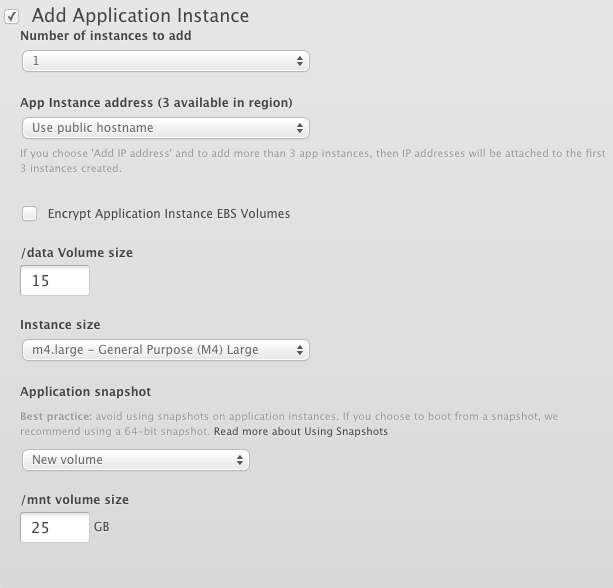Click the Instance size label
The image size is (613, 588).
click(x=60, y=325)
